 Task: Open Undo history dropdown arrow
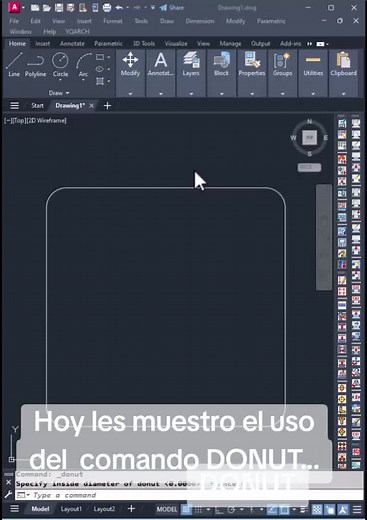(x=127, y=7)
